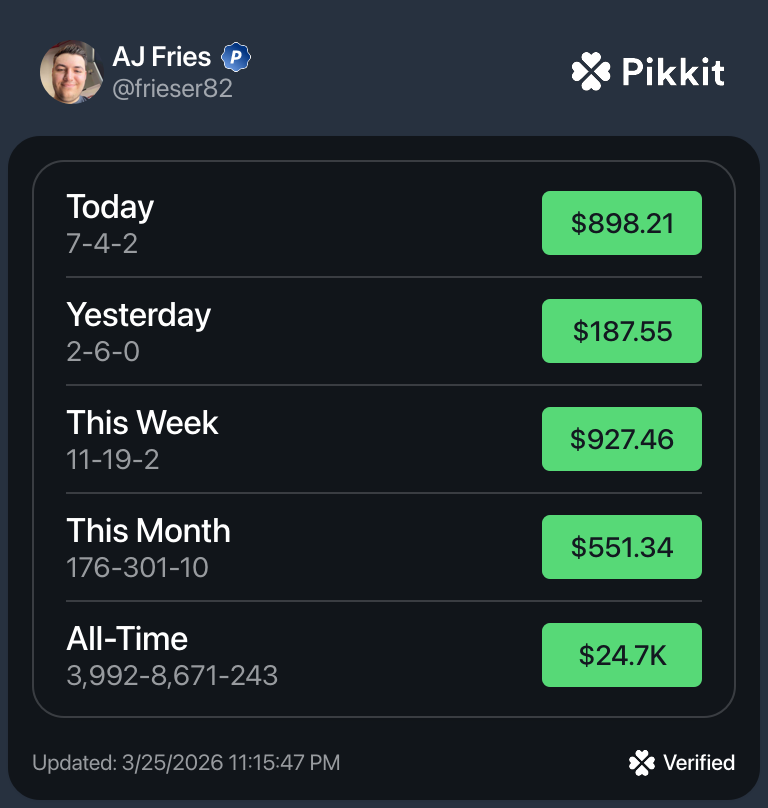Click the All-Time row label
This screenshot has height=808, width=768.
tap(127, 639)
